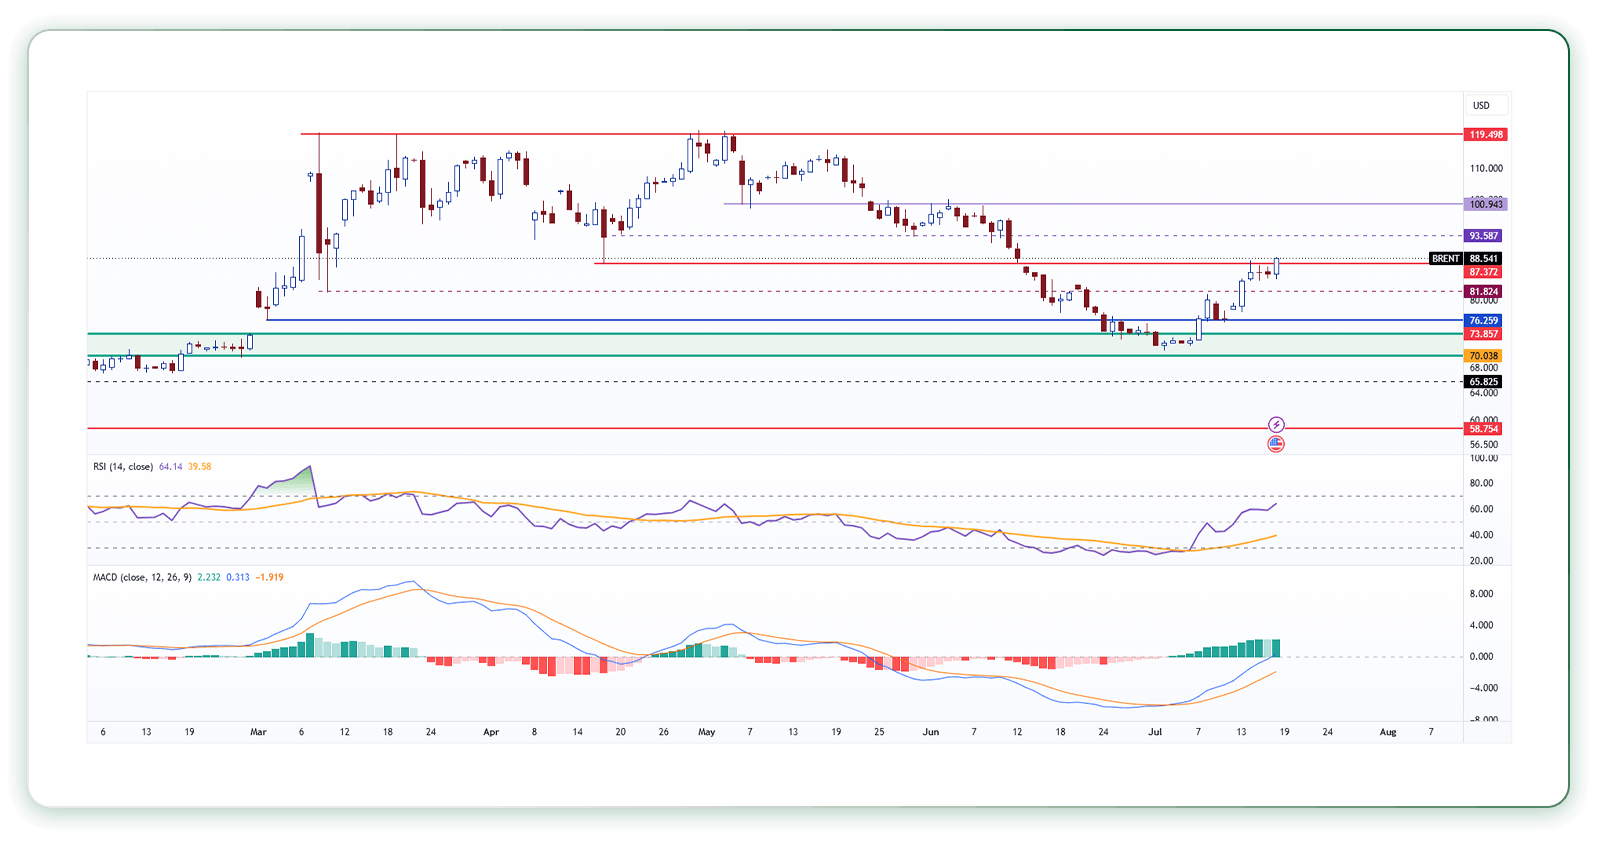Click the 87.372 red price label
Screen dimensions: 1600x844
tap(1483, 272)
